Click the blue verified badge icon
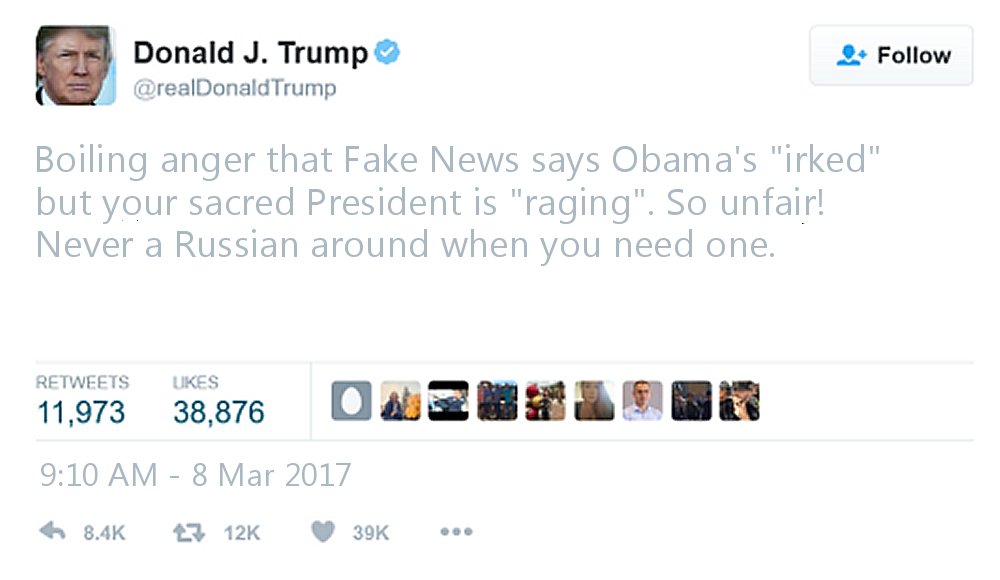Image resolution: width=1000 pixels, height=580 pixels. [x=386, y=52]
